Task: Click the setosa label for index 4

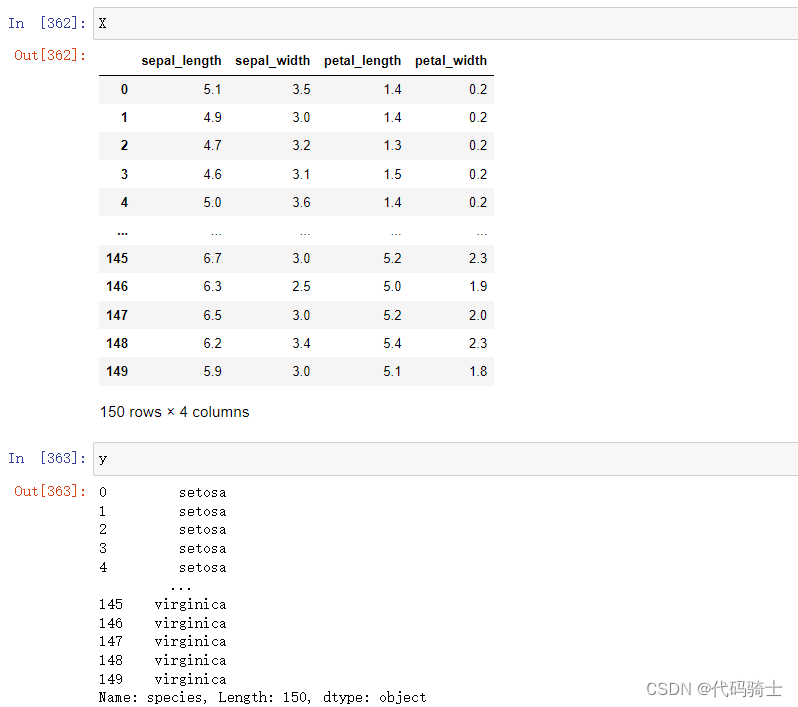Action: [203, 568]
